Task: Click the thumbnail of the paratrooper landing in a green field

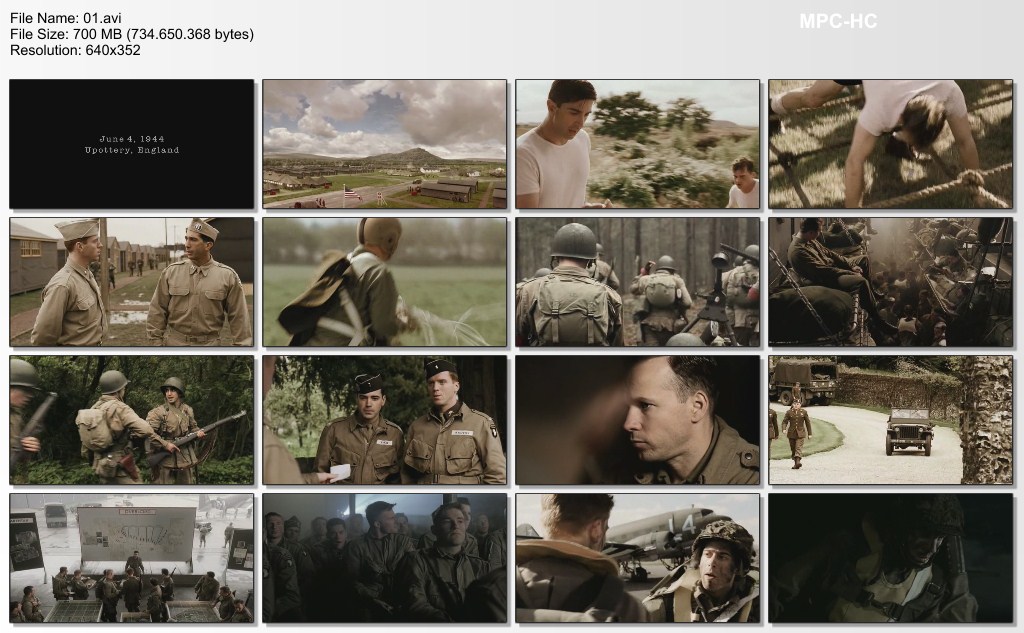Action: [385, 282]
